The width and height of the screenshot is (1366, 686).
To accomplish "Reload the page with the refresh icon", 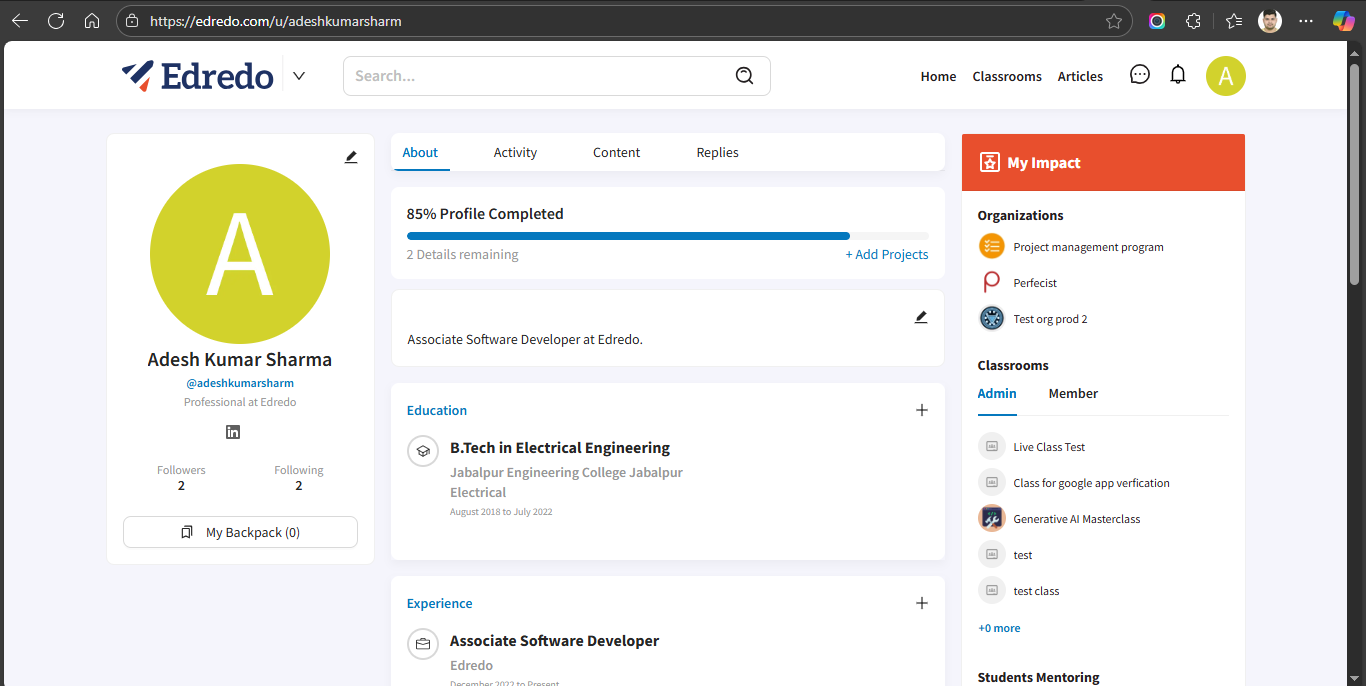I will coord(56,21).
